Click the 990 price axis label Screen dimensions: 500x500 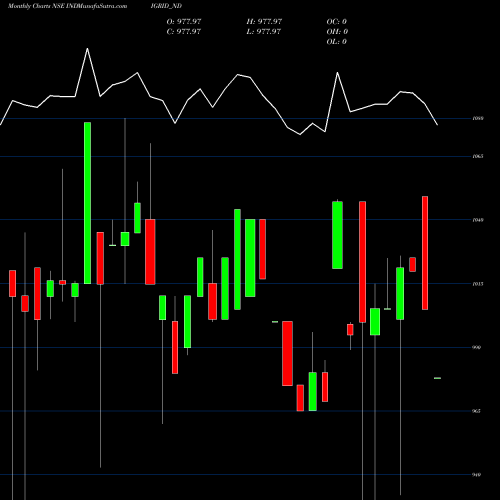[x=476, y=348]
